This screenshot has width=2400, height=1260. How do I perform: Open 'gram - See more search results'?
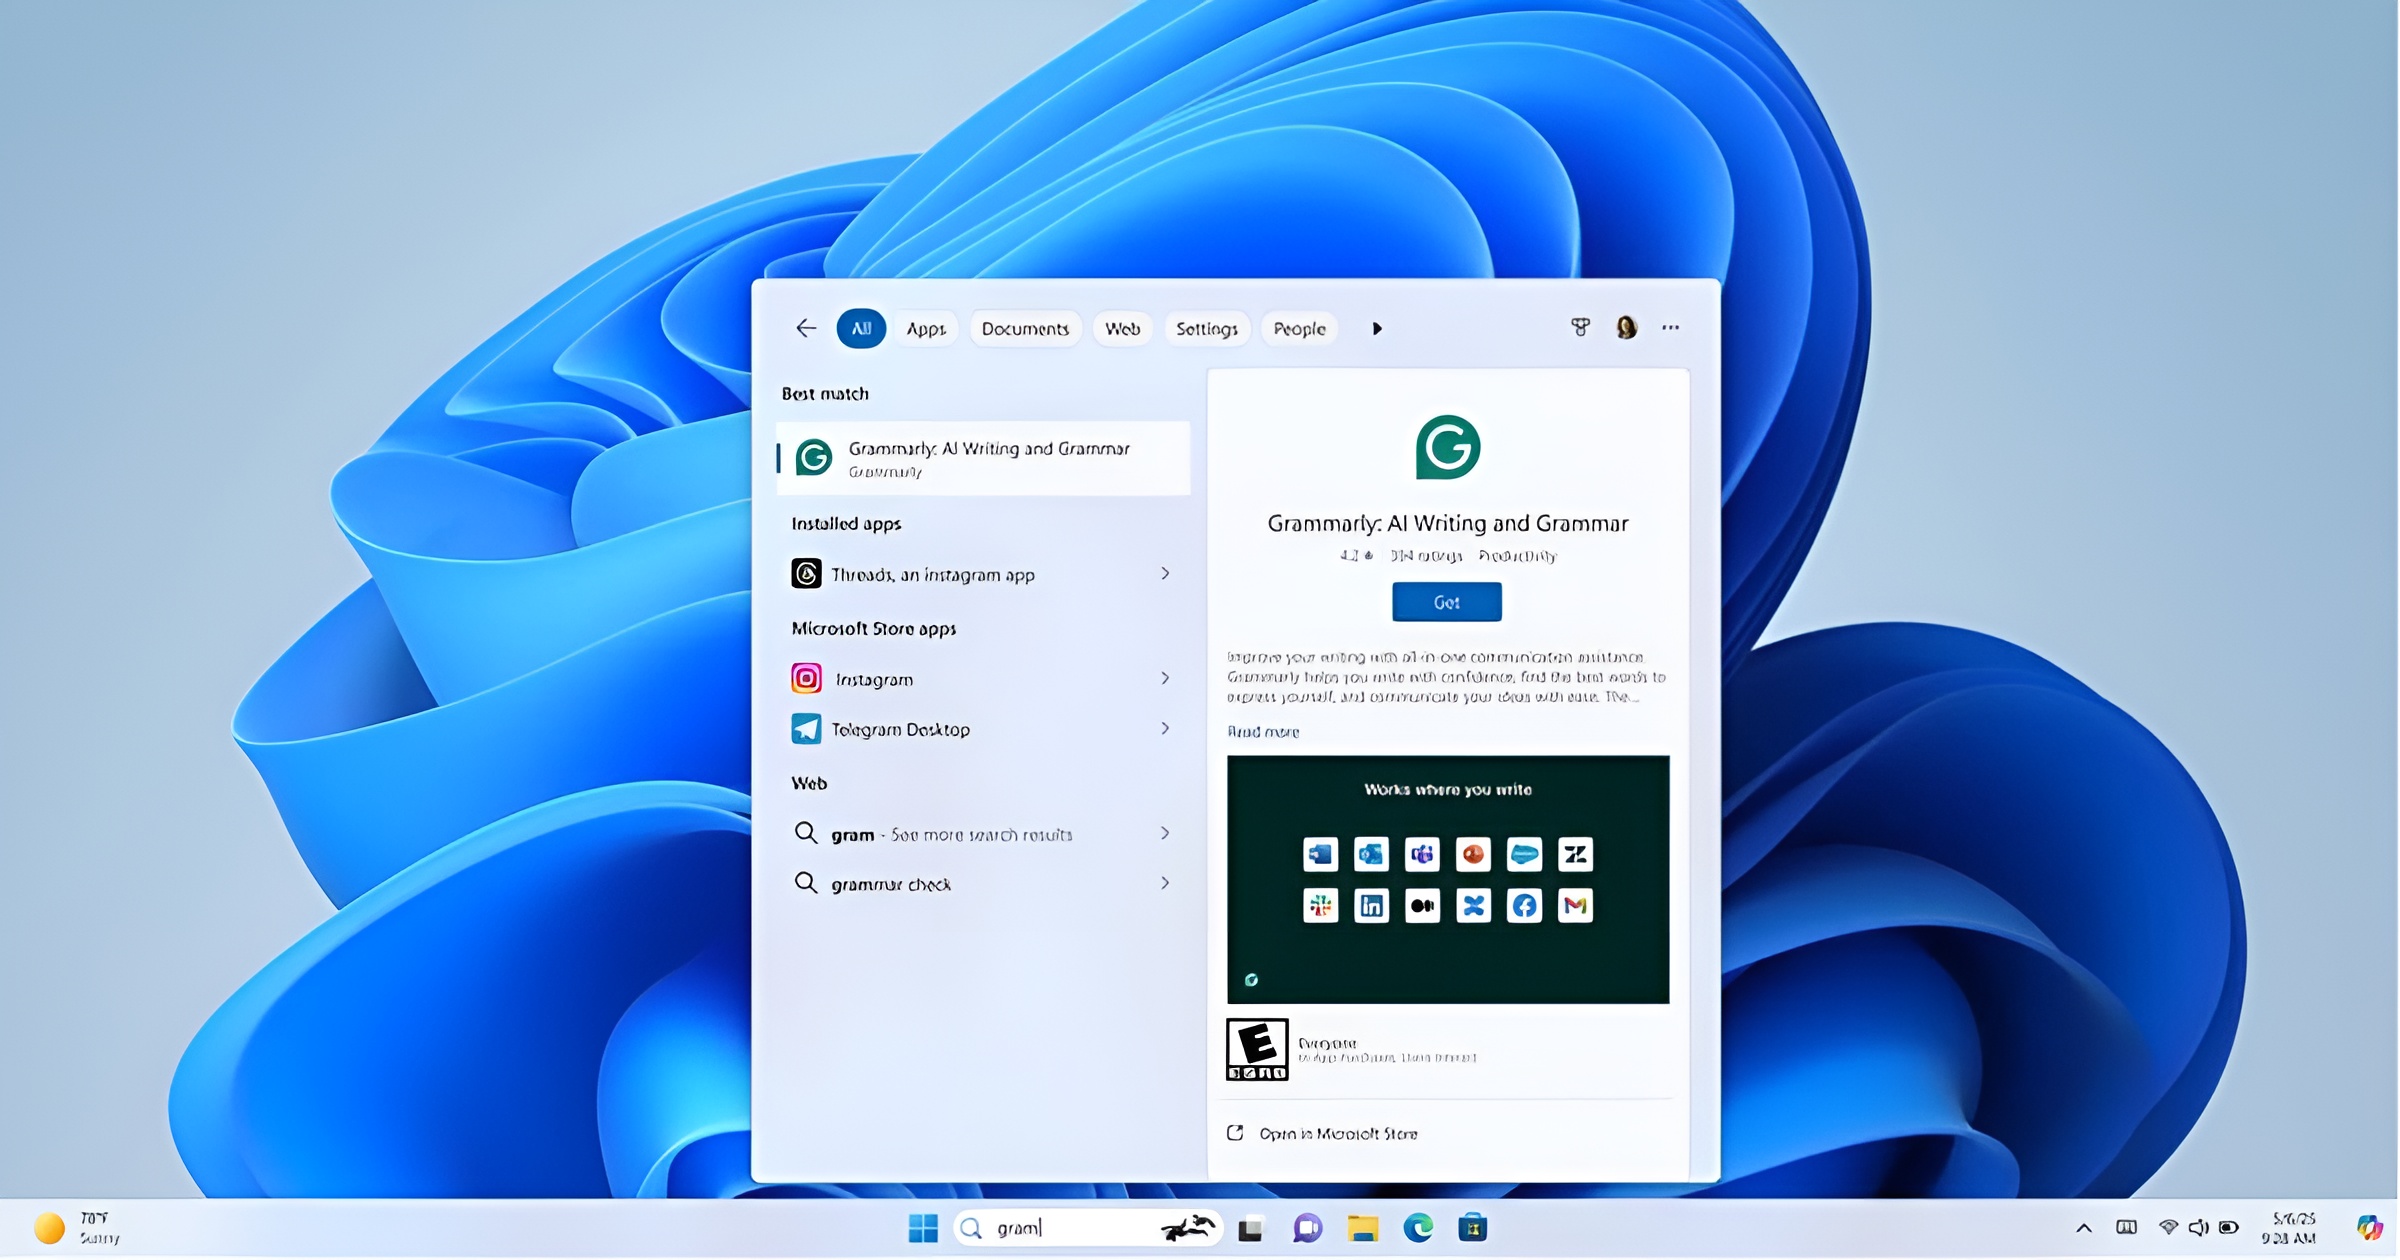click(x=983, y=833)
